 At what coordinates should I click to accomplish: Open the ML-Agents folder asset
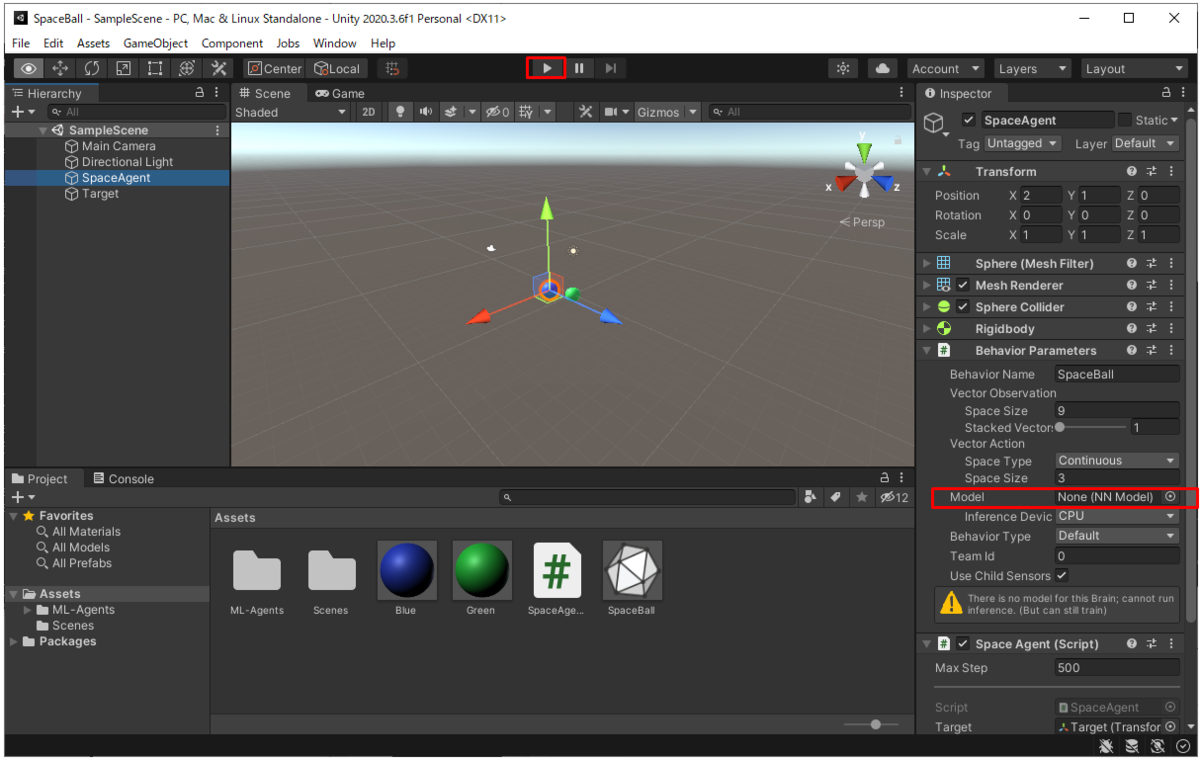pos(257,571)
